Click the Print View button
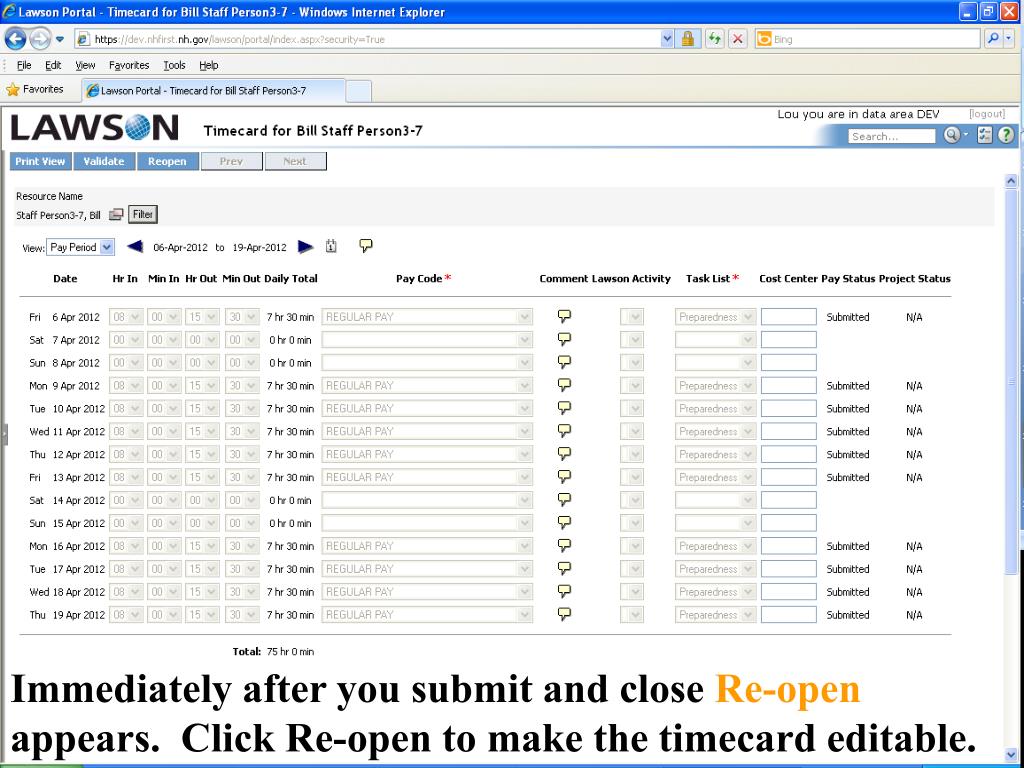This screenshot has width=1024, height=768. (40, 161)
